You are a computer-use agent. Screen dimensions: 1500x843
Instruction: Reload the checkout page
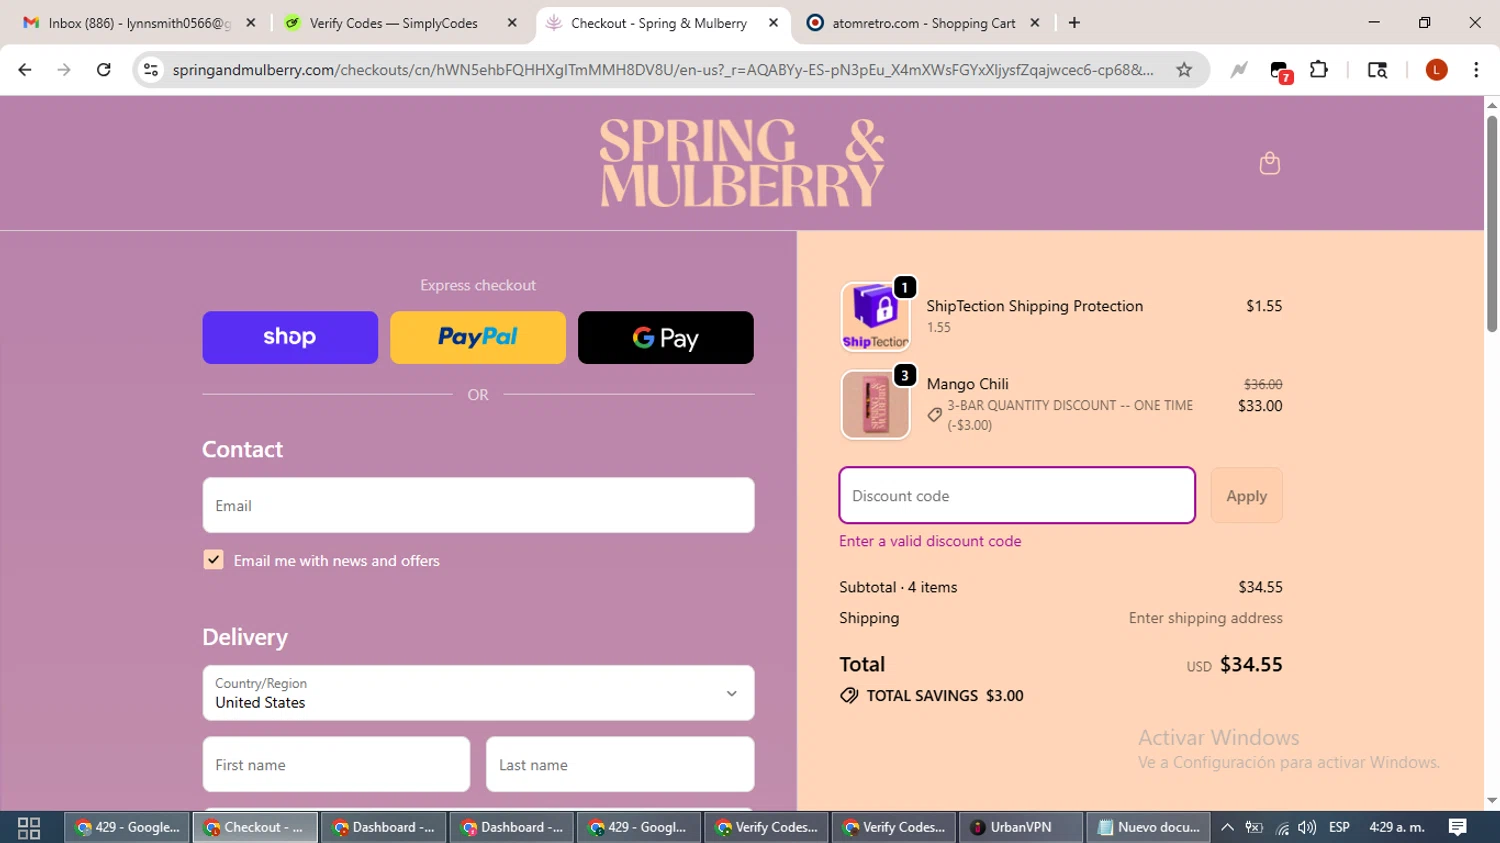pyautogui.click(x=103, y=69)
